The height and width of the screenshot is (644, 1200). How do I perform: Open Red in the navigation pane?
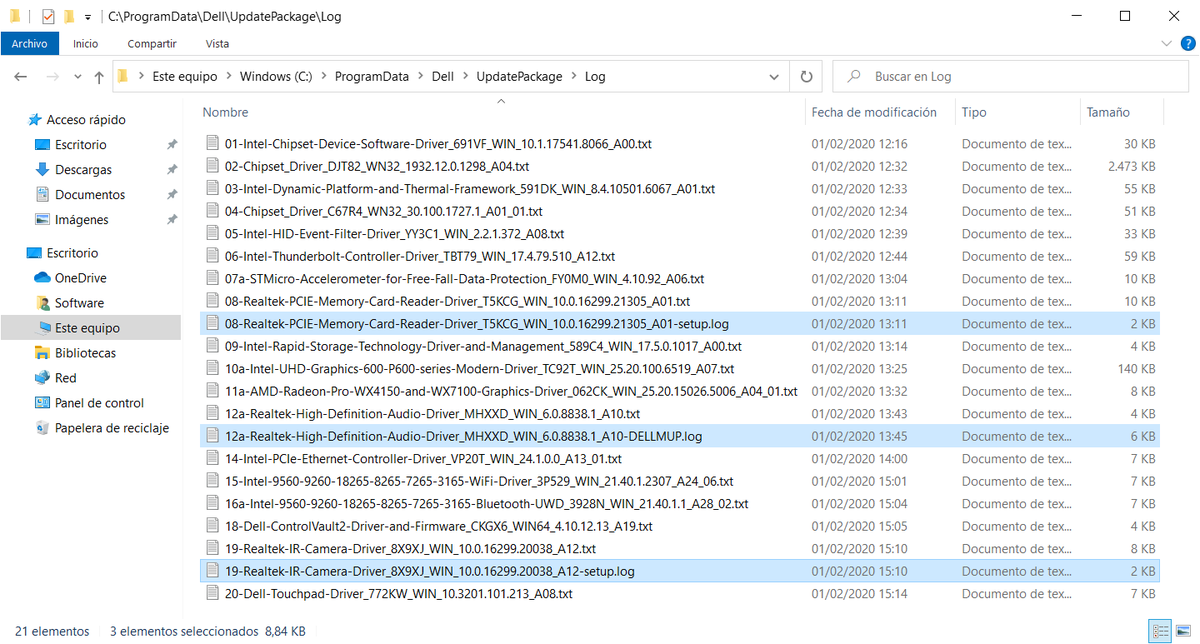pyautogui.click(x=66, y=378)
